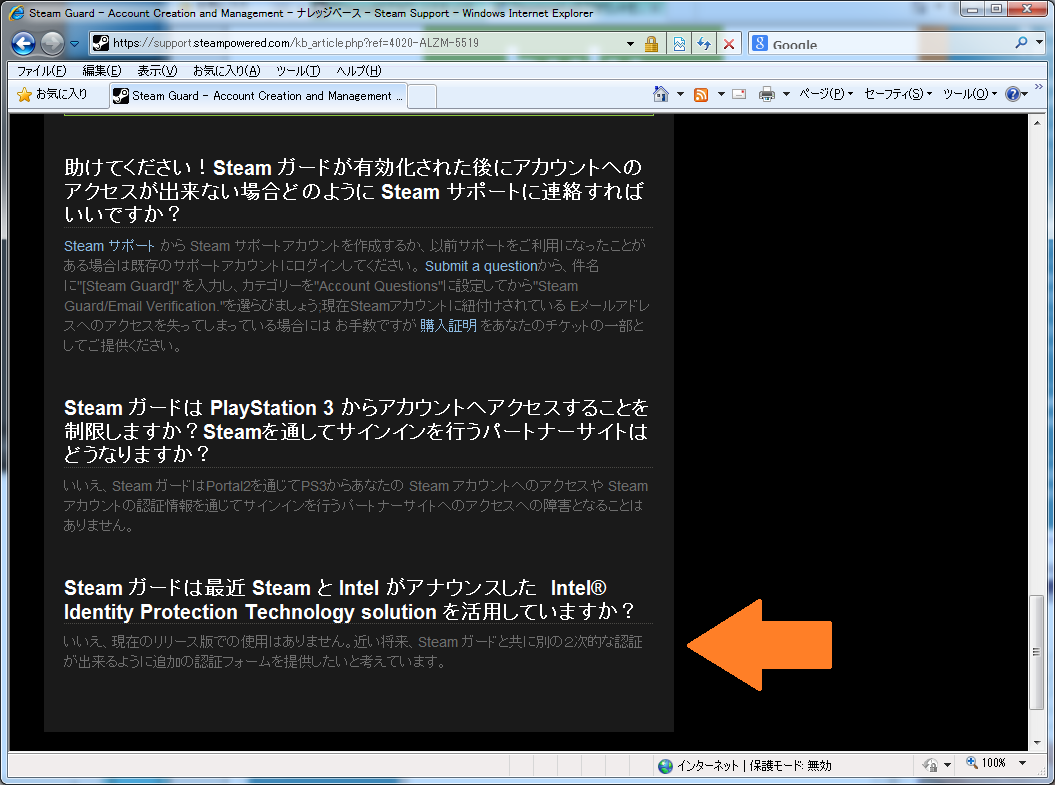Image resolution: width=1055 pixels, height=785 pixels.
Task: Click the RSS feeds icon
Action: 701,95
